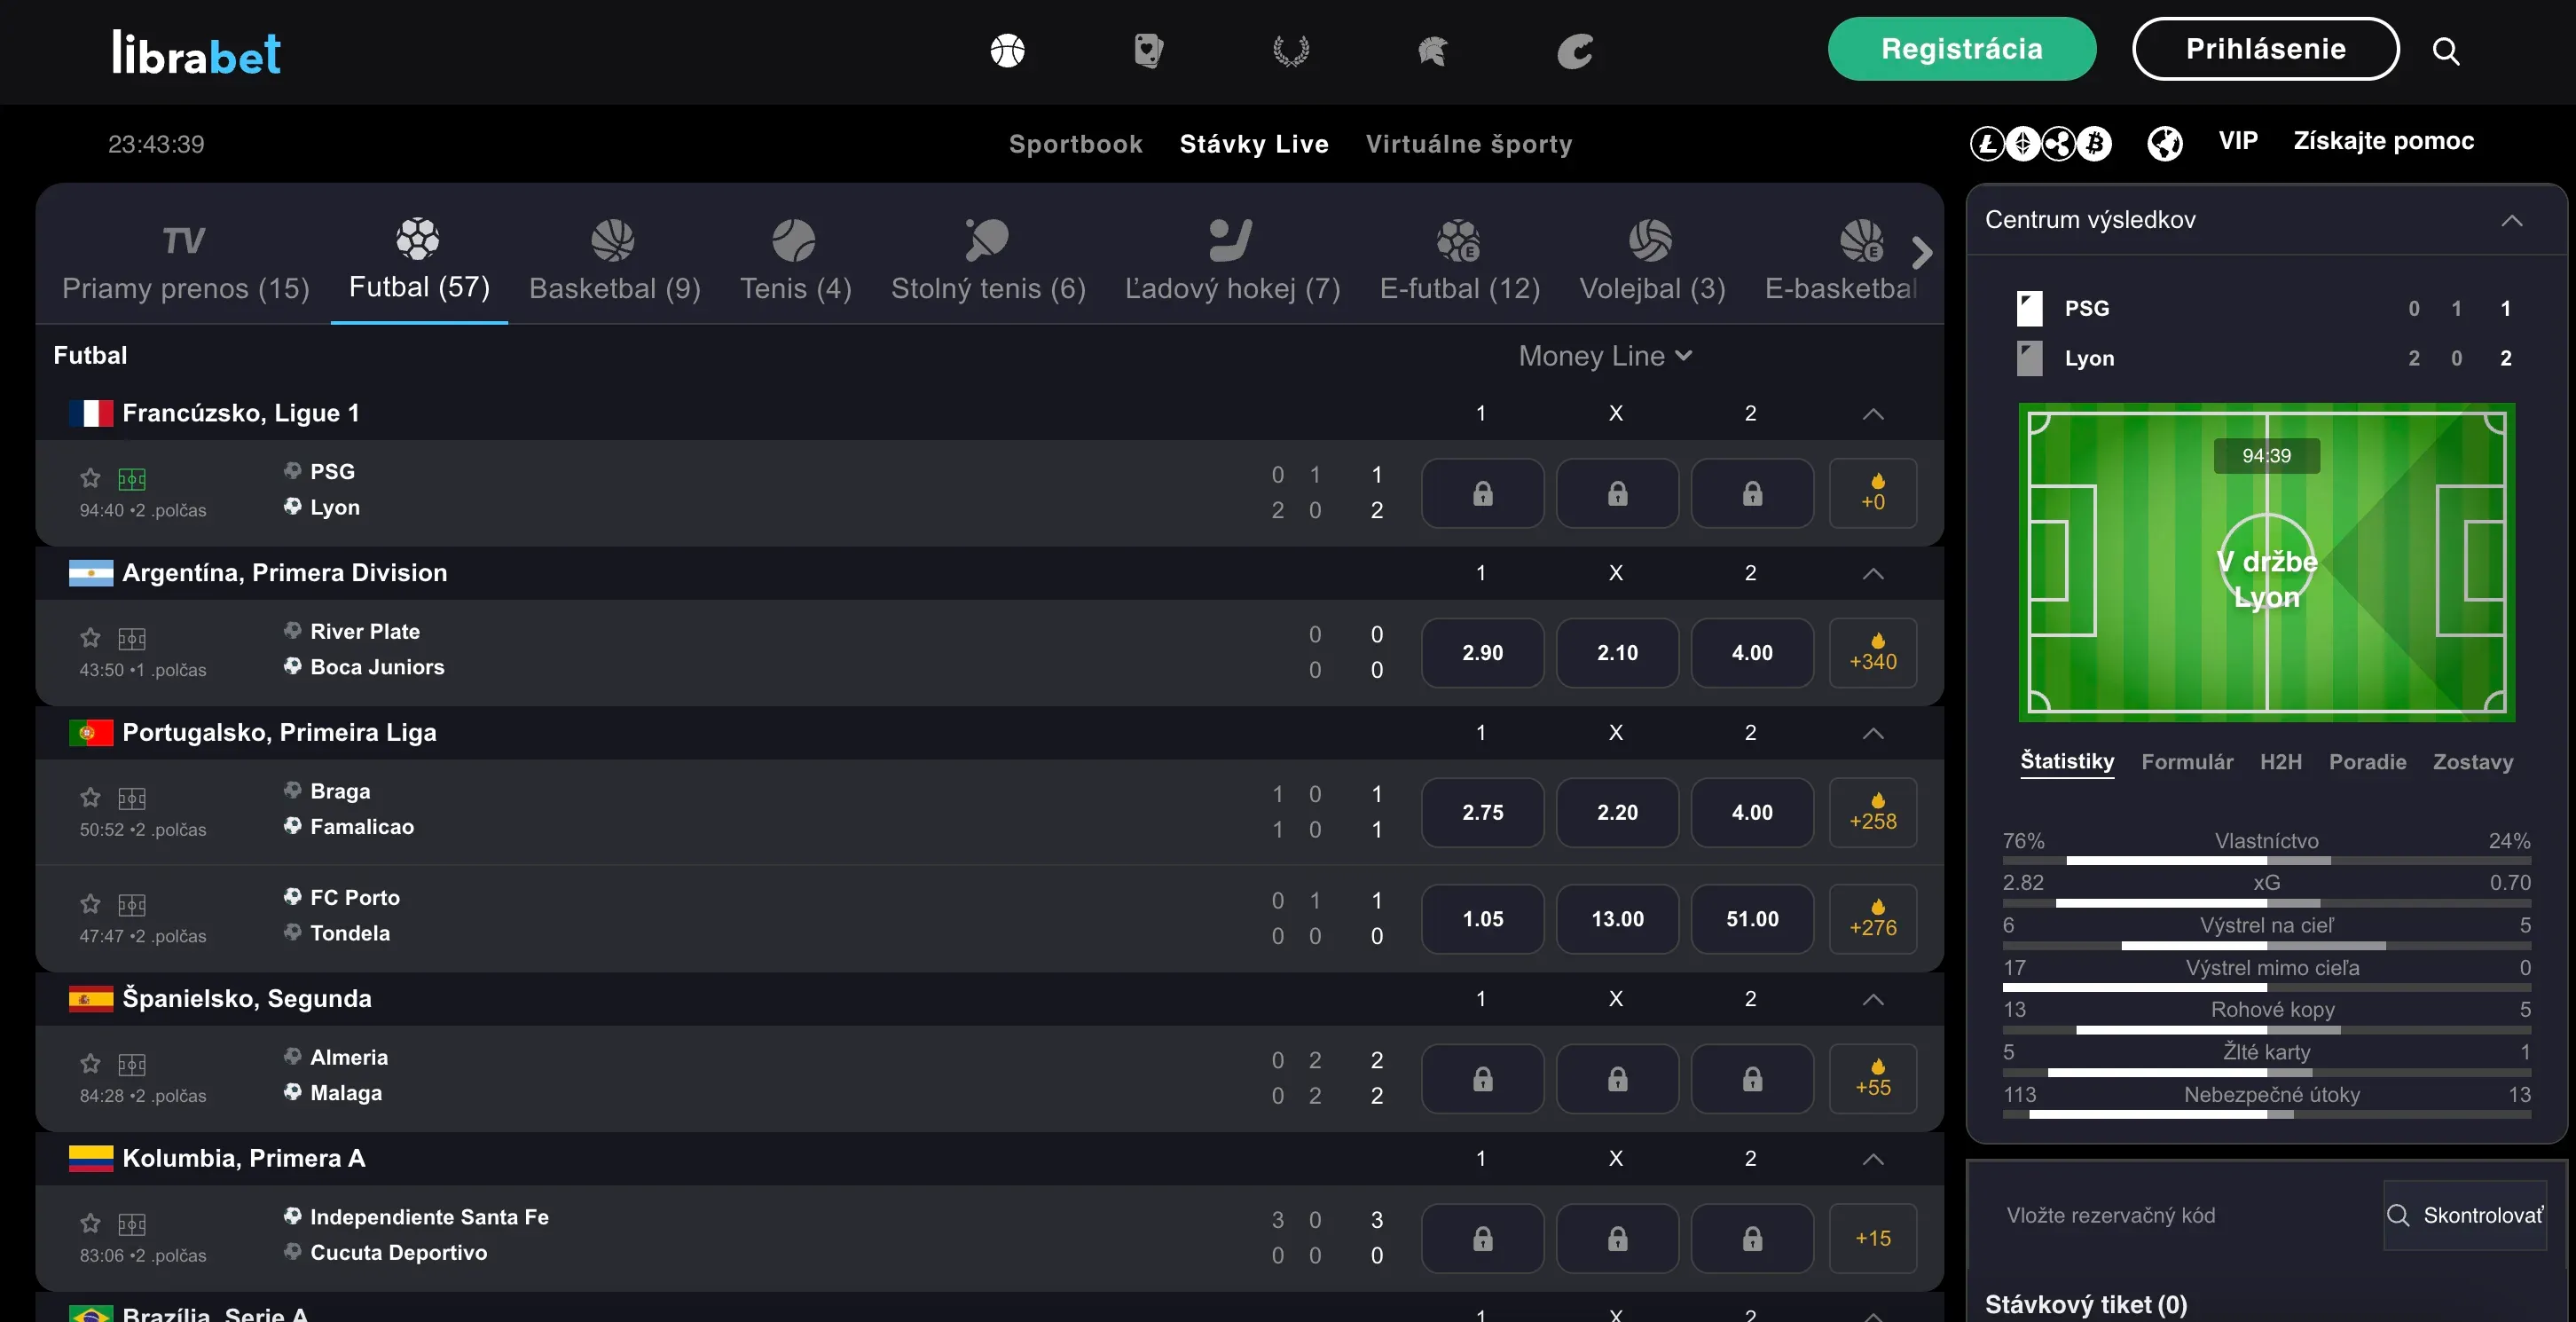Open the H2H tab in results center

[x=2280, y=762]
